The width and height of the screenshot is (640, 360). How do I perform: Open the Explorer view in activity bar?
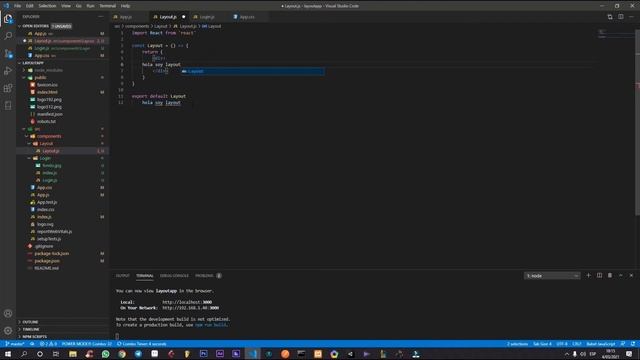pyautogui.click(x=8, y=19)
